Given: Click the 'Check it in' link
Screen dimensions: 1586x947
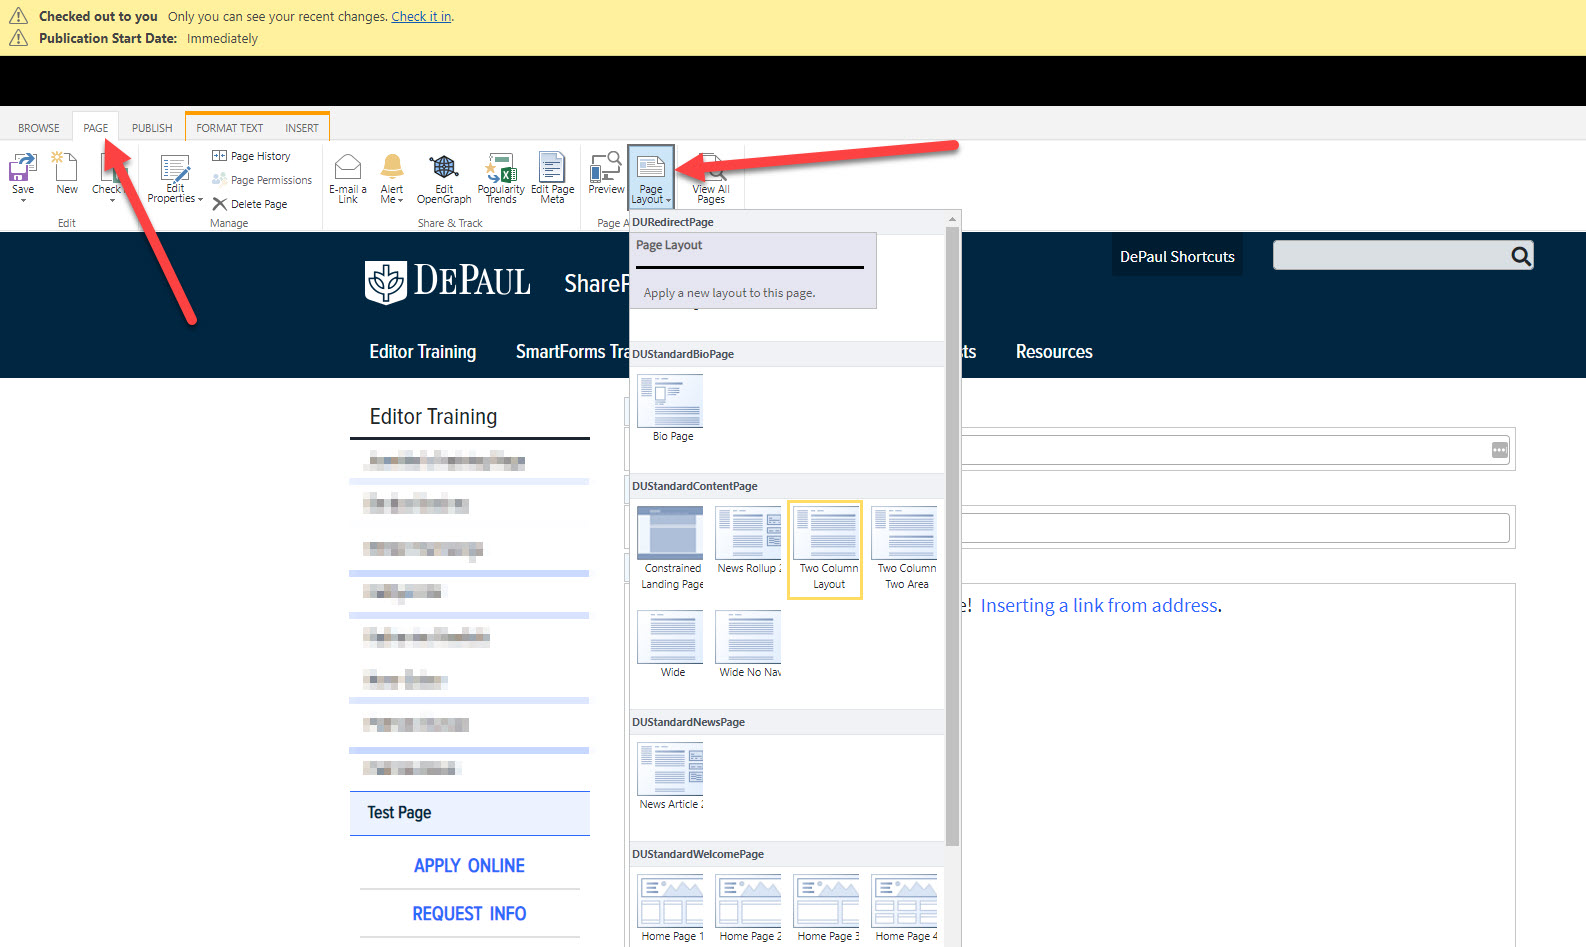Looking at the screenshot, I should point(421,17).
